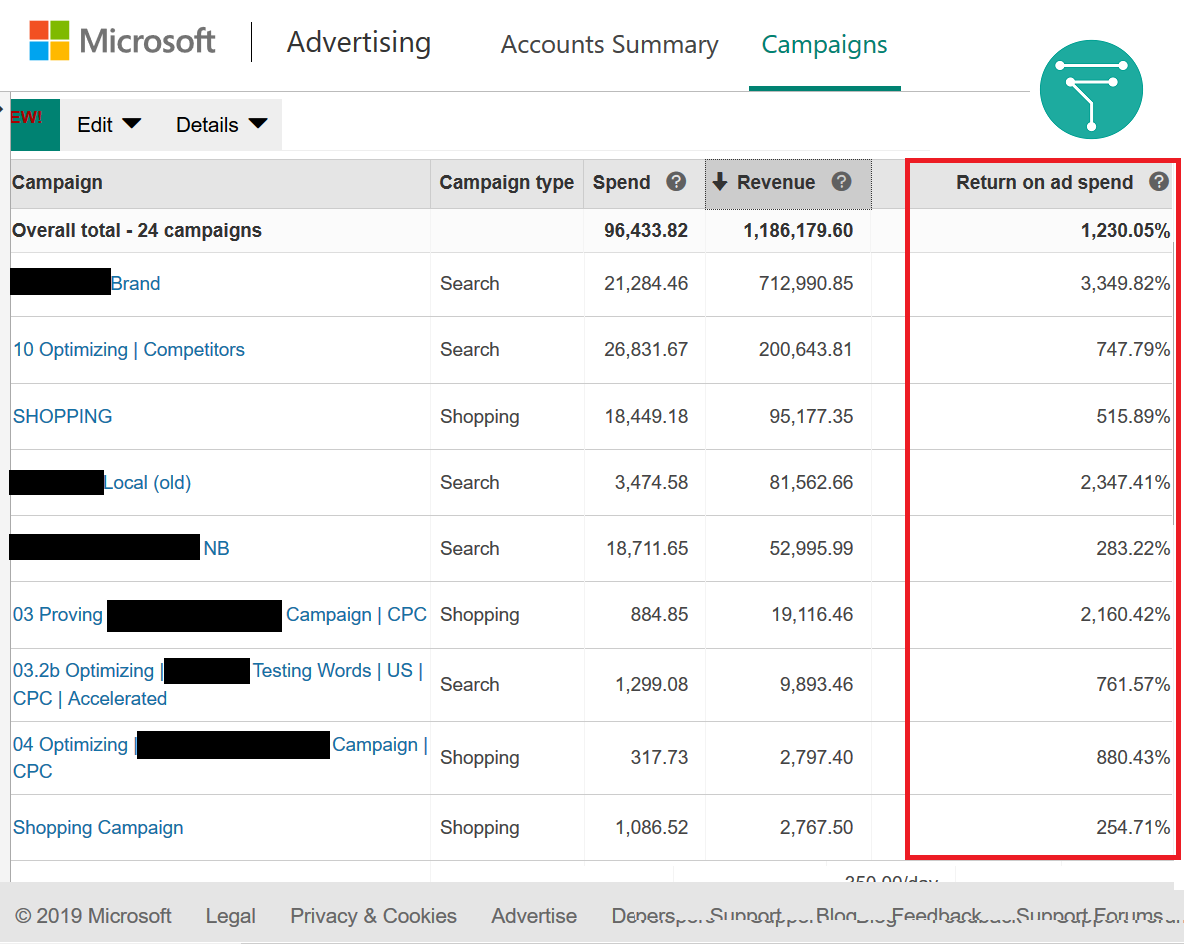Viewport: 1184px width, 944px height.
Task: Sort by the Spend column header
Action: [x=621, y=183]
